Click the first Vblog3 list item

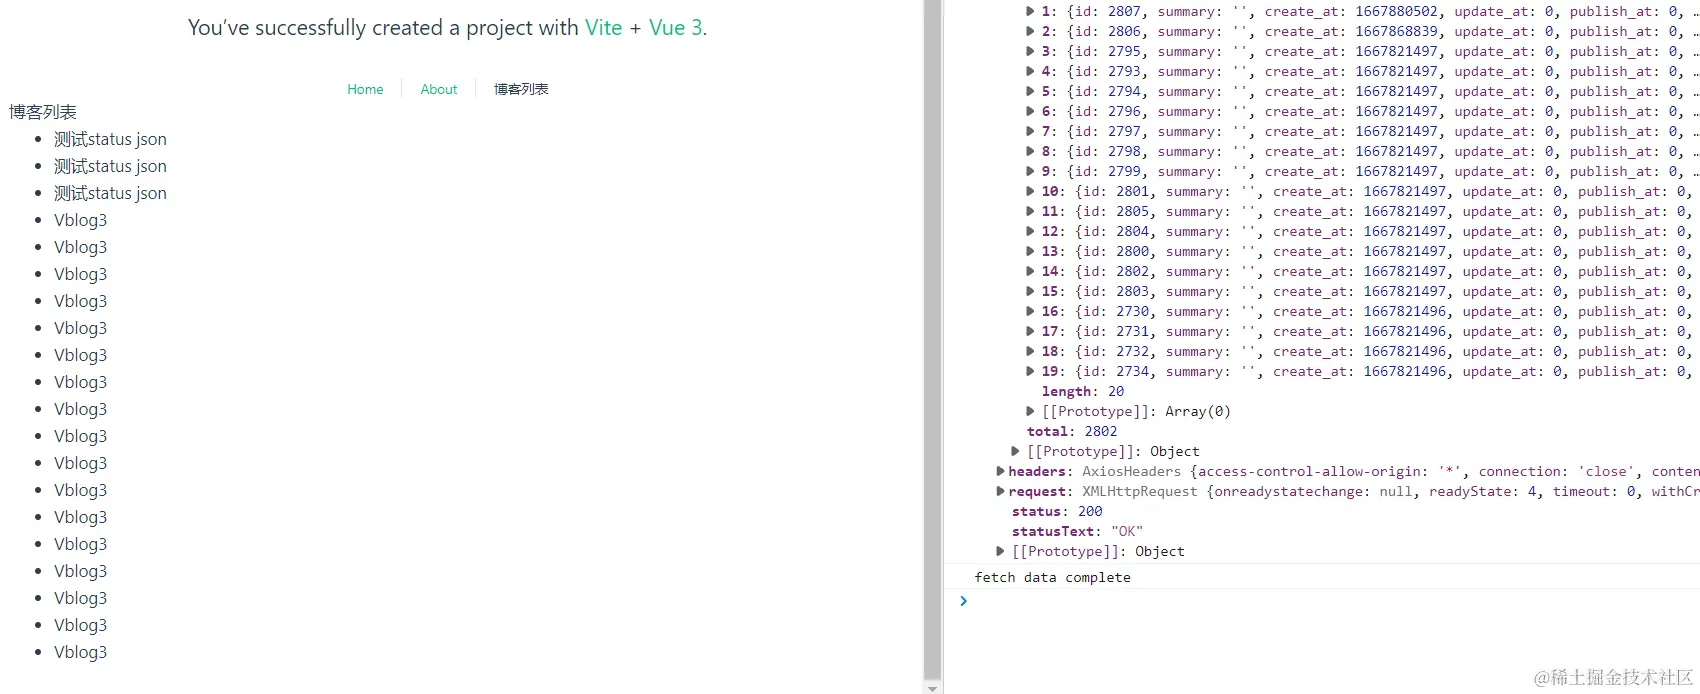[x=80, y=220]
